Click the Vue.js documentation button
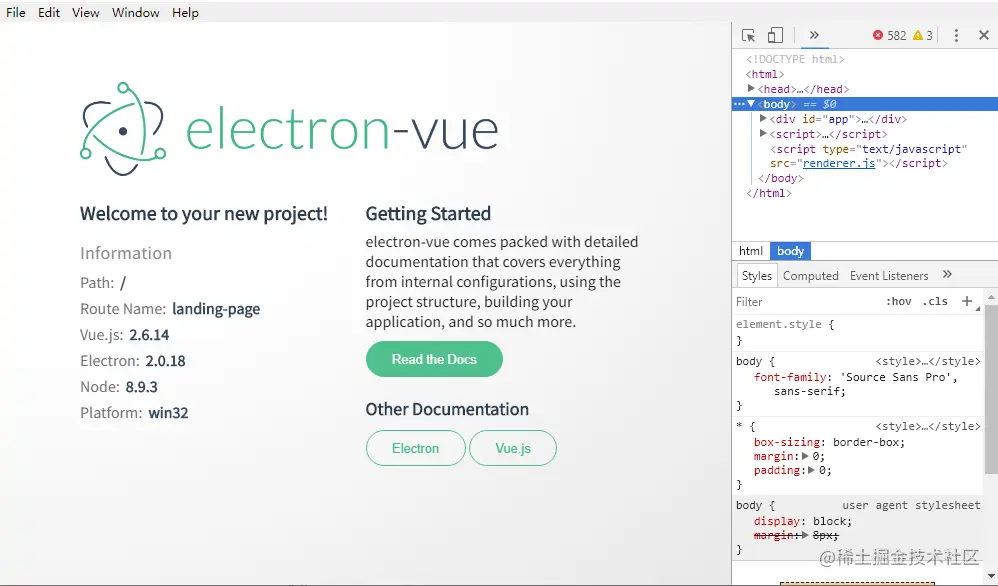The width and height of the screenshot is (998, 586). [513, 449]
